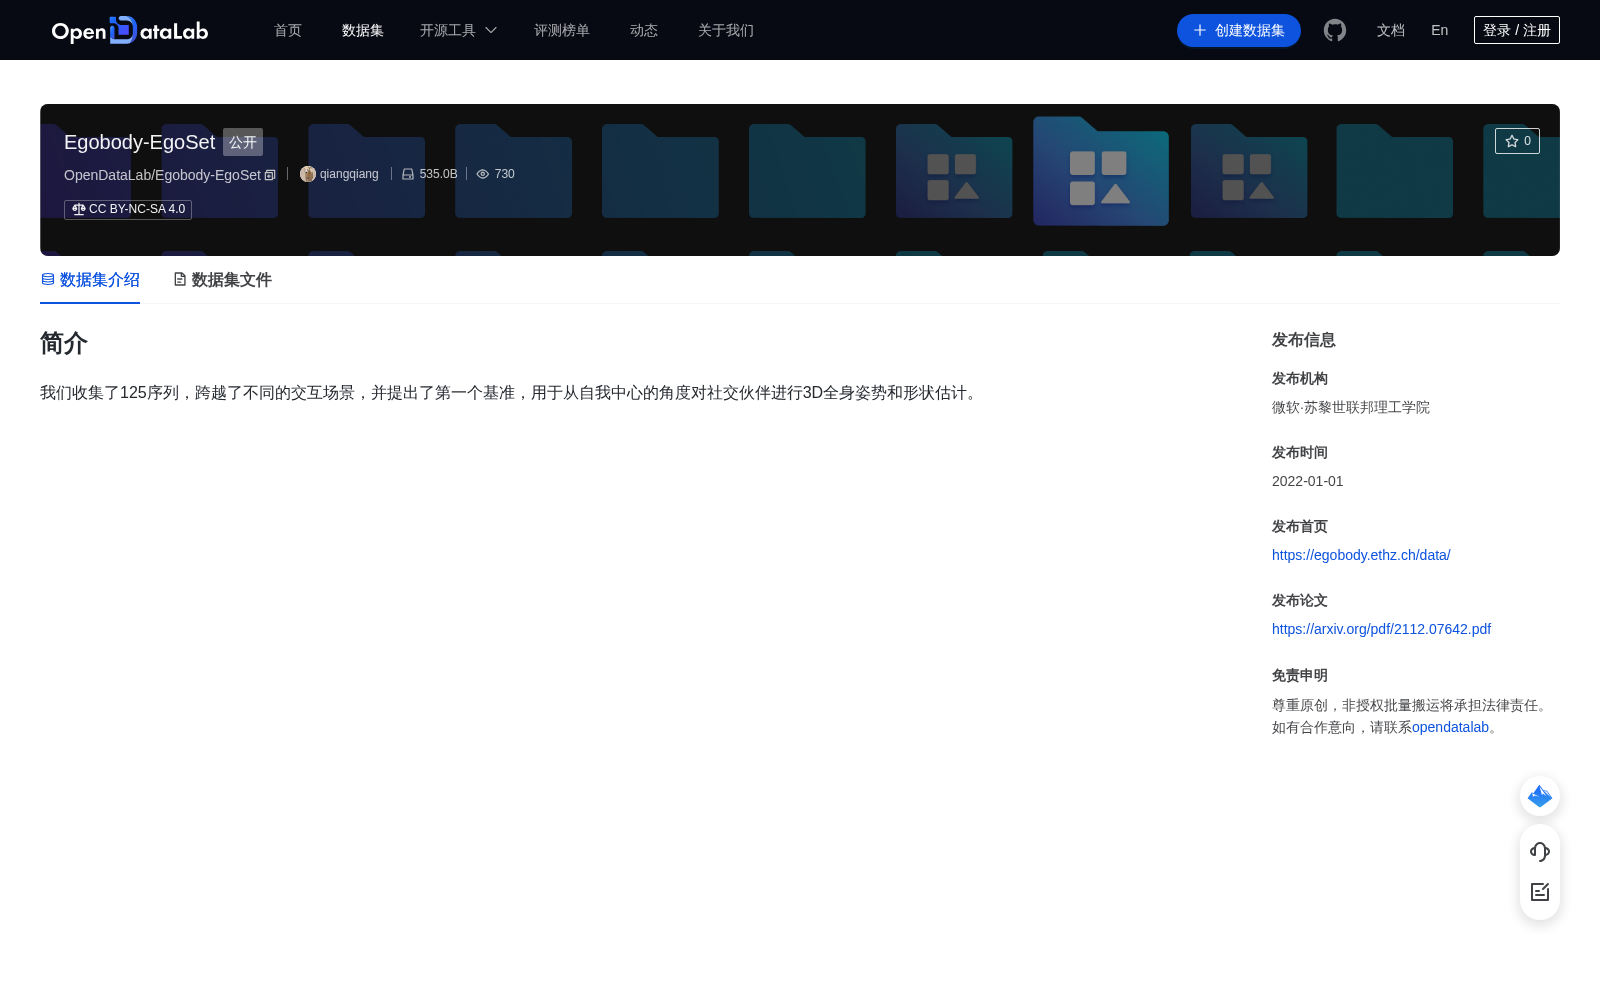The height and width of the screenshot is (1000, 1600).
Task: Click the star favorite button showing 0
Action: [1517, 141]
